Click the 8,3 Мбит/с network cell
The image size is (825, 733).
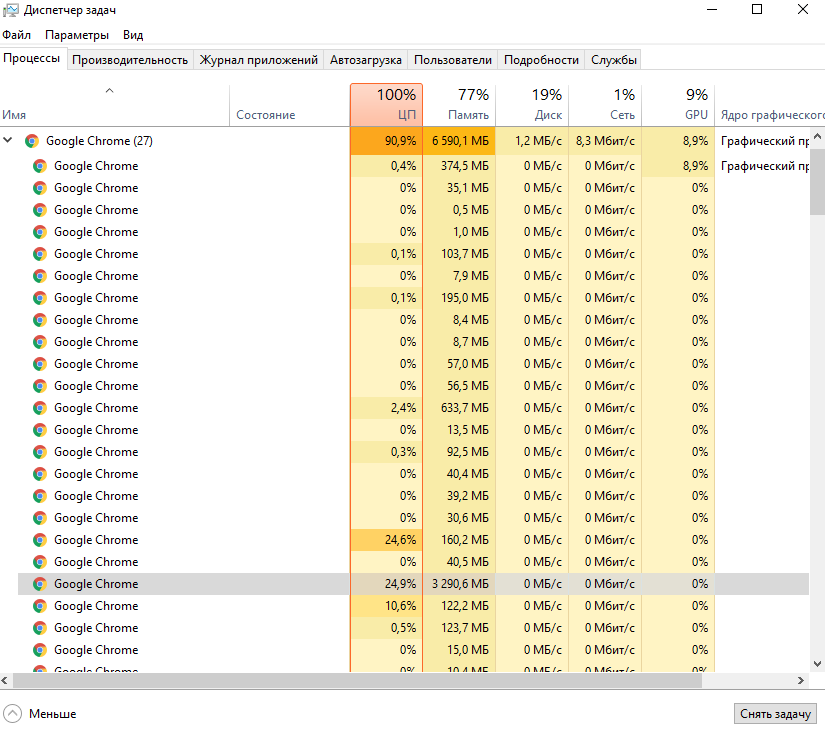pyautogui.click(x=605, y=141)
